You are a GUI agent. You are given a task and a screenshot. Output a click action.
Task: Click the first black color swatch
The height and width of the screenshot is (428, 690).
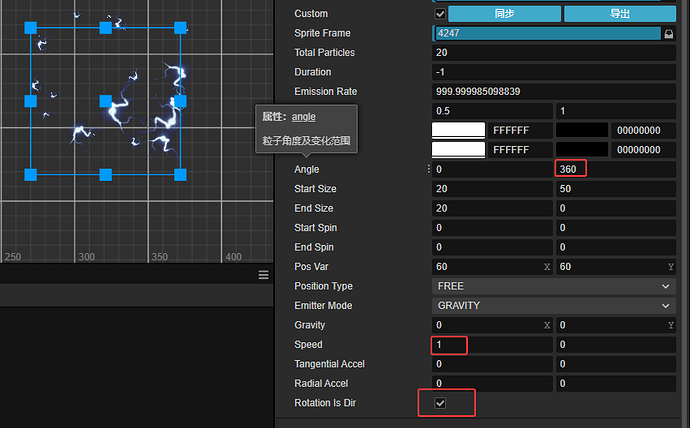[582, 130]
